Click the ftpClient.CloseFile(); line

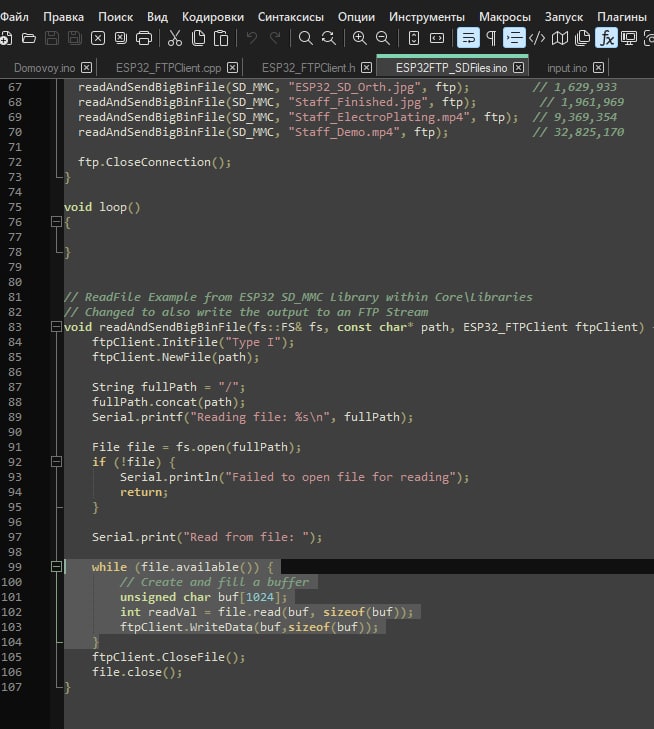click(168, 657)
